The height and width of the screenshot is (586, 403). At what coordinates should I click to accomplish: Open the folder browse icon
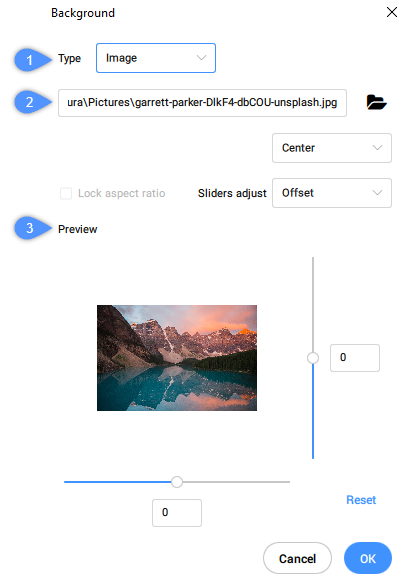pos(376,102)
